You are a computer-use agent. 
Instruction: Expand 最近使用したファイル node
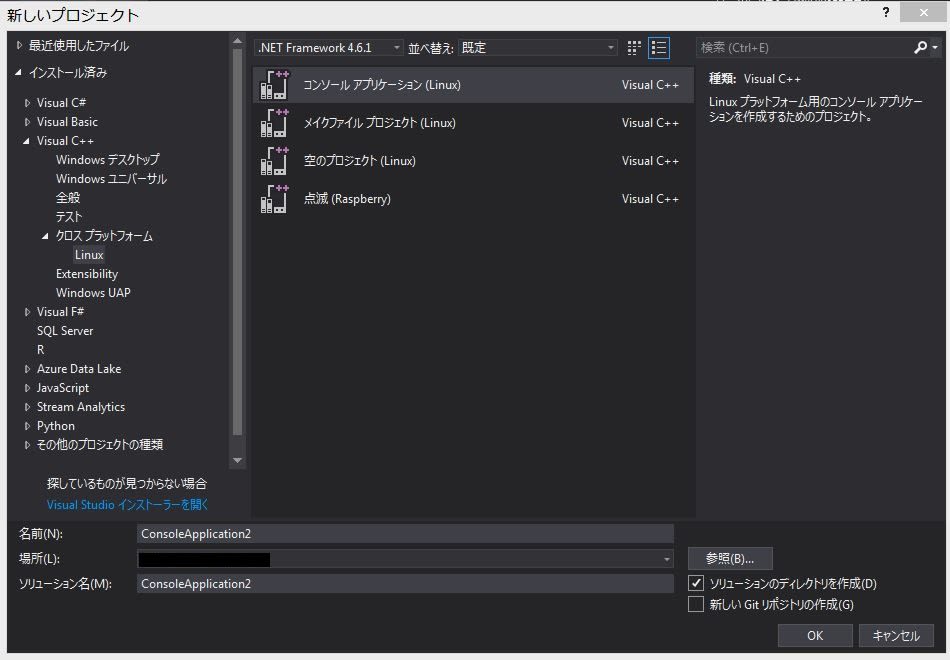19,45
